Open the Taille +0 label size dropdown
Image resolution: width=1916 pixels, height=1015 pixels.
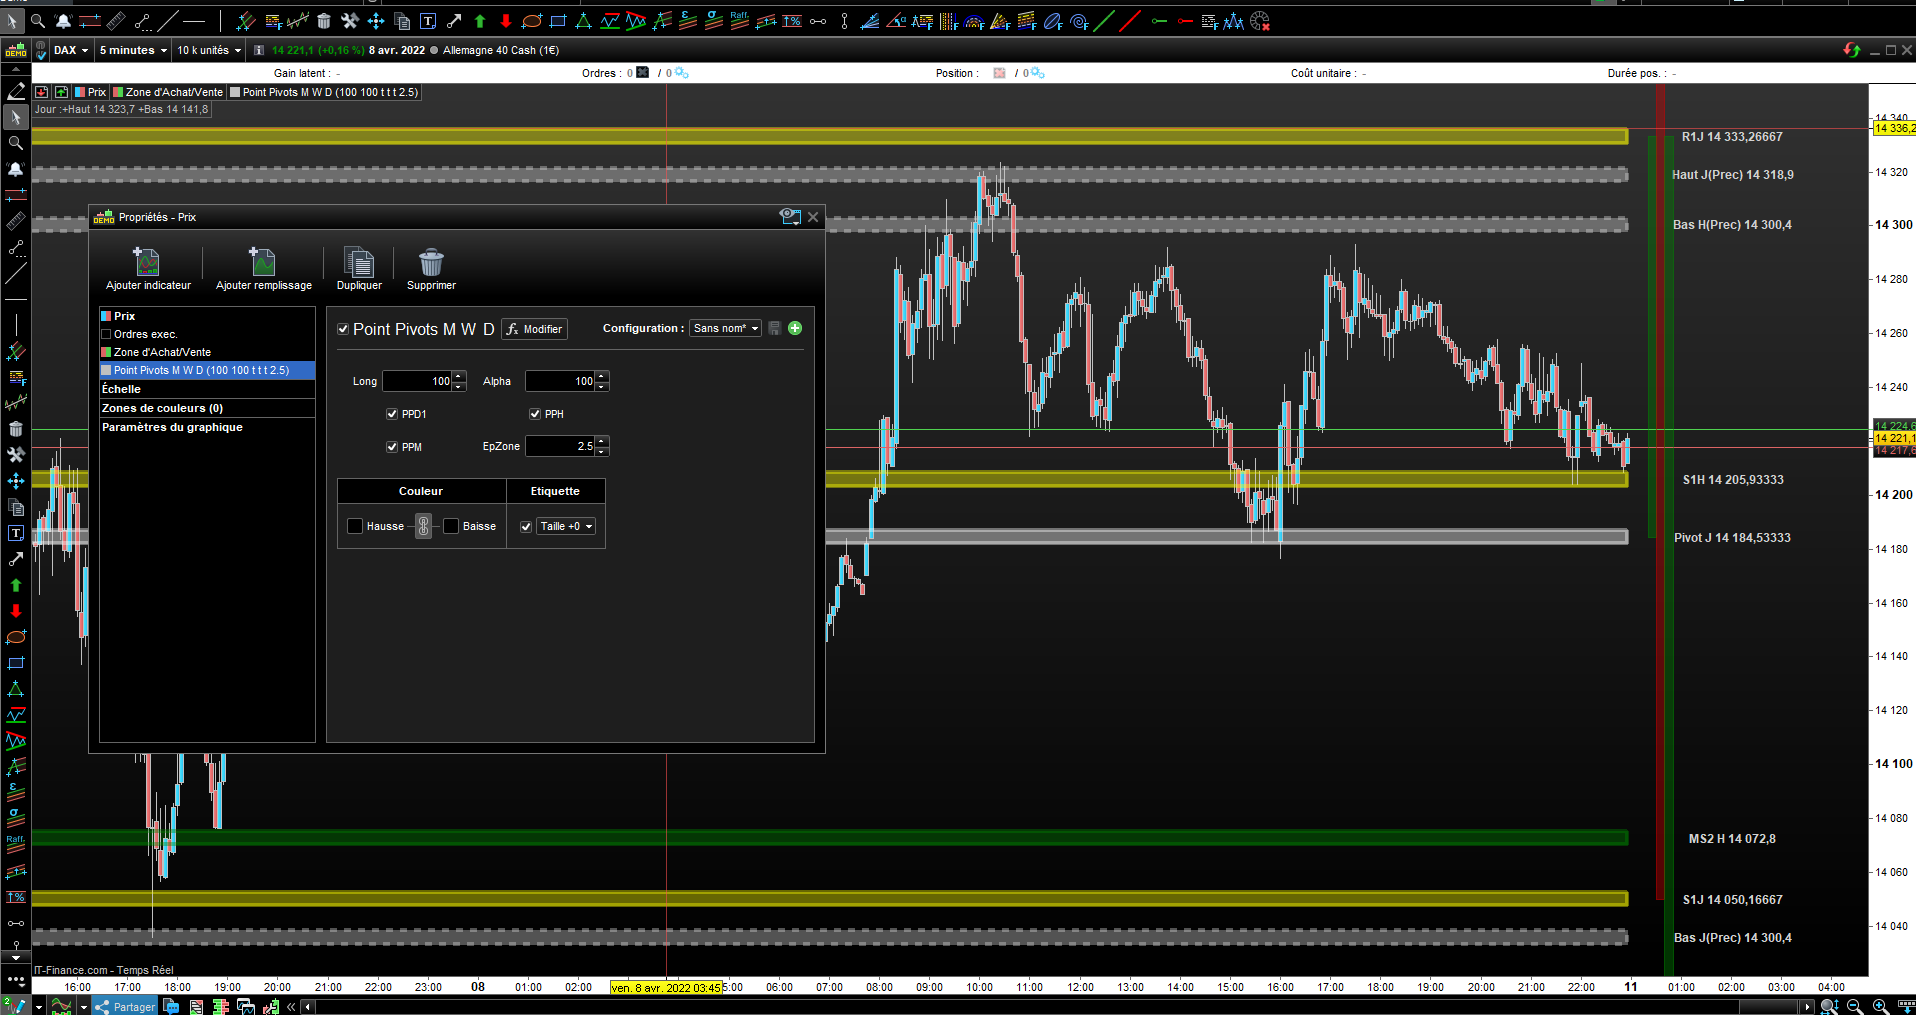[566, 526]
